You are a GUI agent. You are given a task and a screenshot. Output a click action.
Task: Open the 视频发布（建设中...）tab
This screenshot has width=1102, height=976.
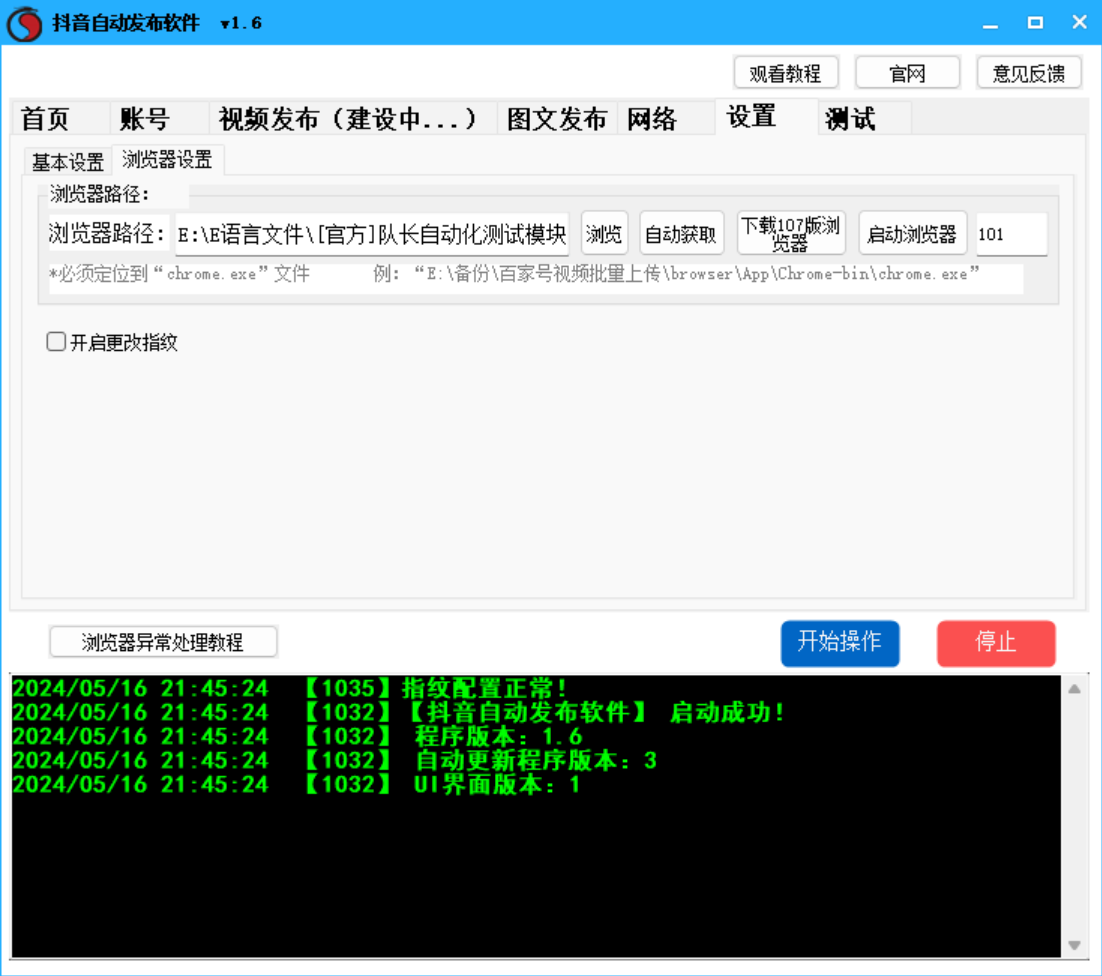pyautogui.click(x=354, y=118)
